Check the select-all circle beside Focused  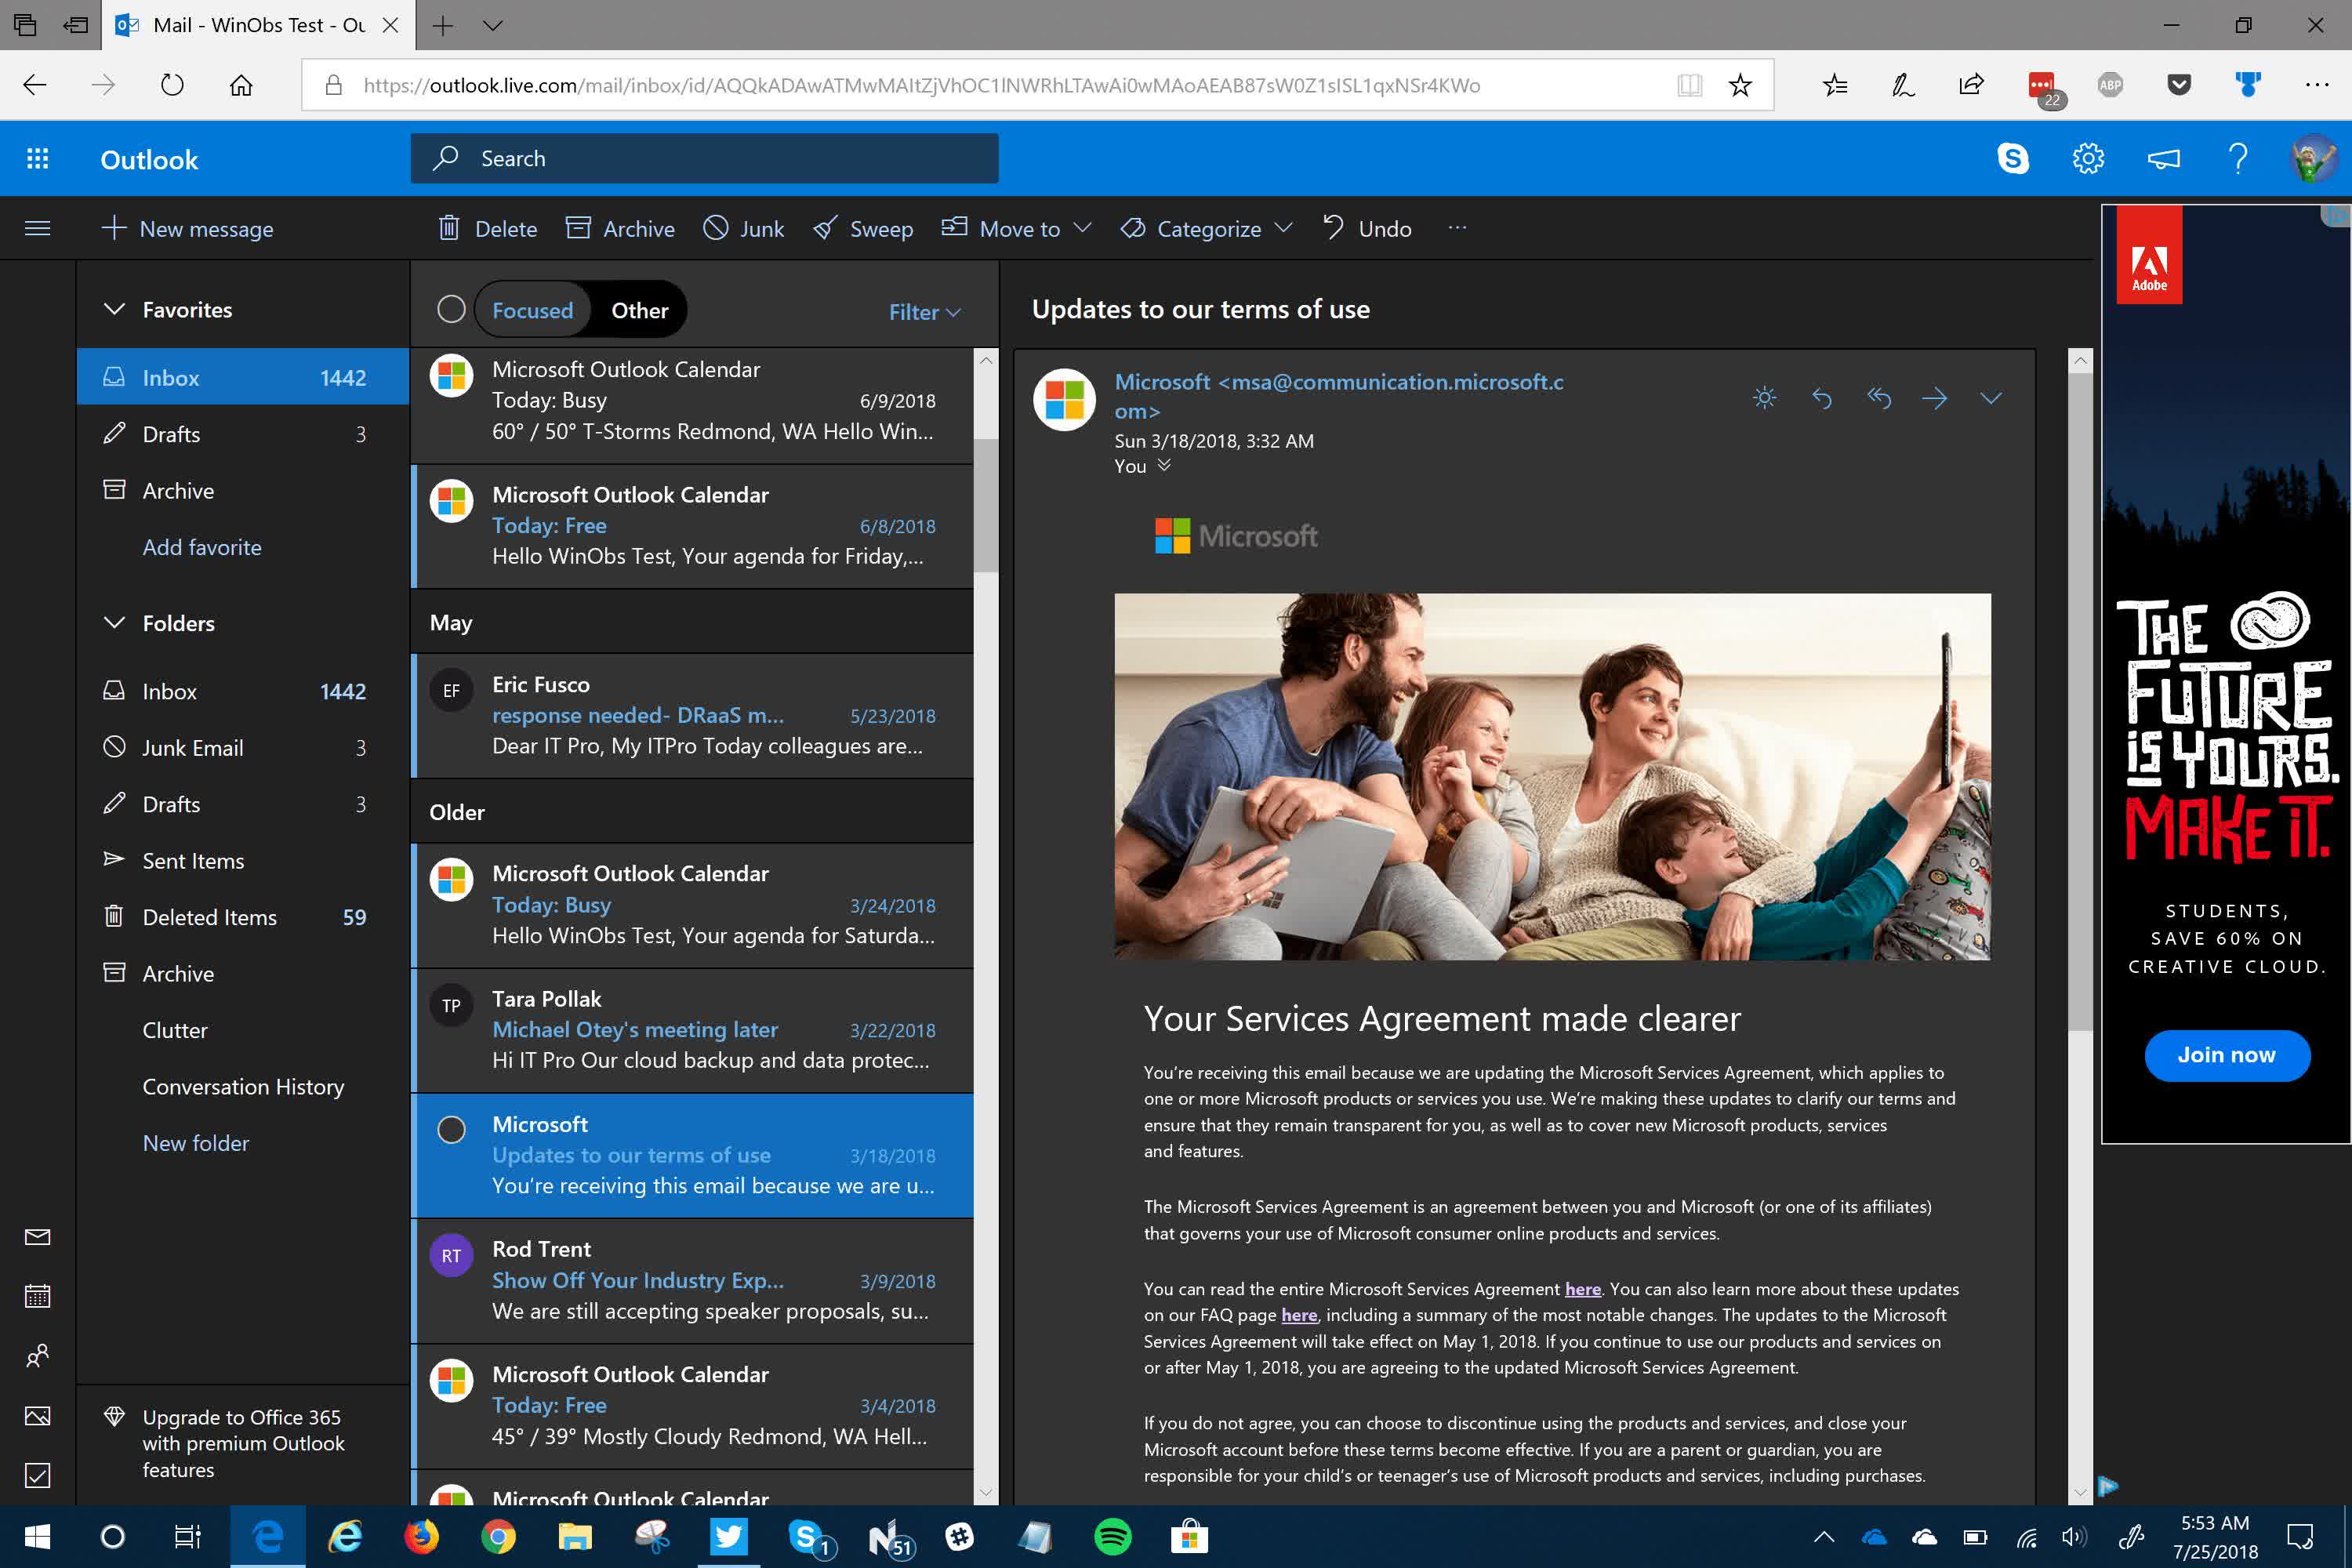[451, 310]
